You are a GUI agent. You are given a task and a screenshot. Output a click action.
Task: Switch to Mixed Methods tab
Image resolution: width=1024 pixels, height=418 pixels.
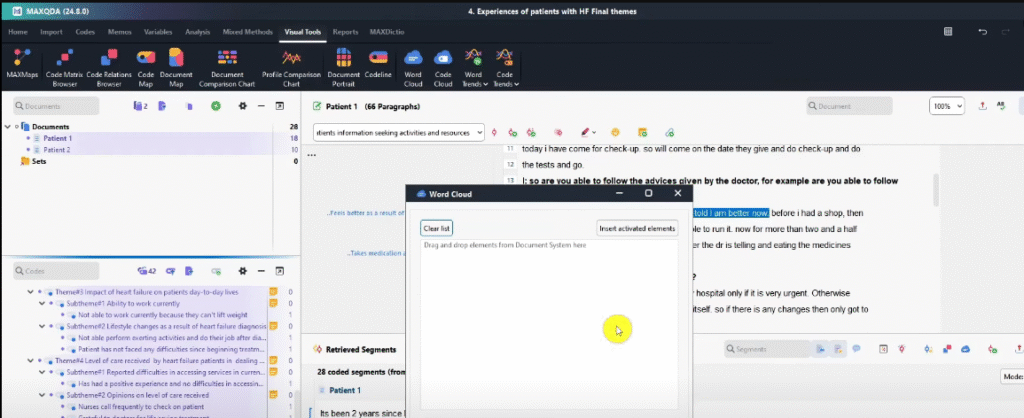(x=248, y=31)
